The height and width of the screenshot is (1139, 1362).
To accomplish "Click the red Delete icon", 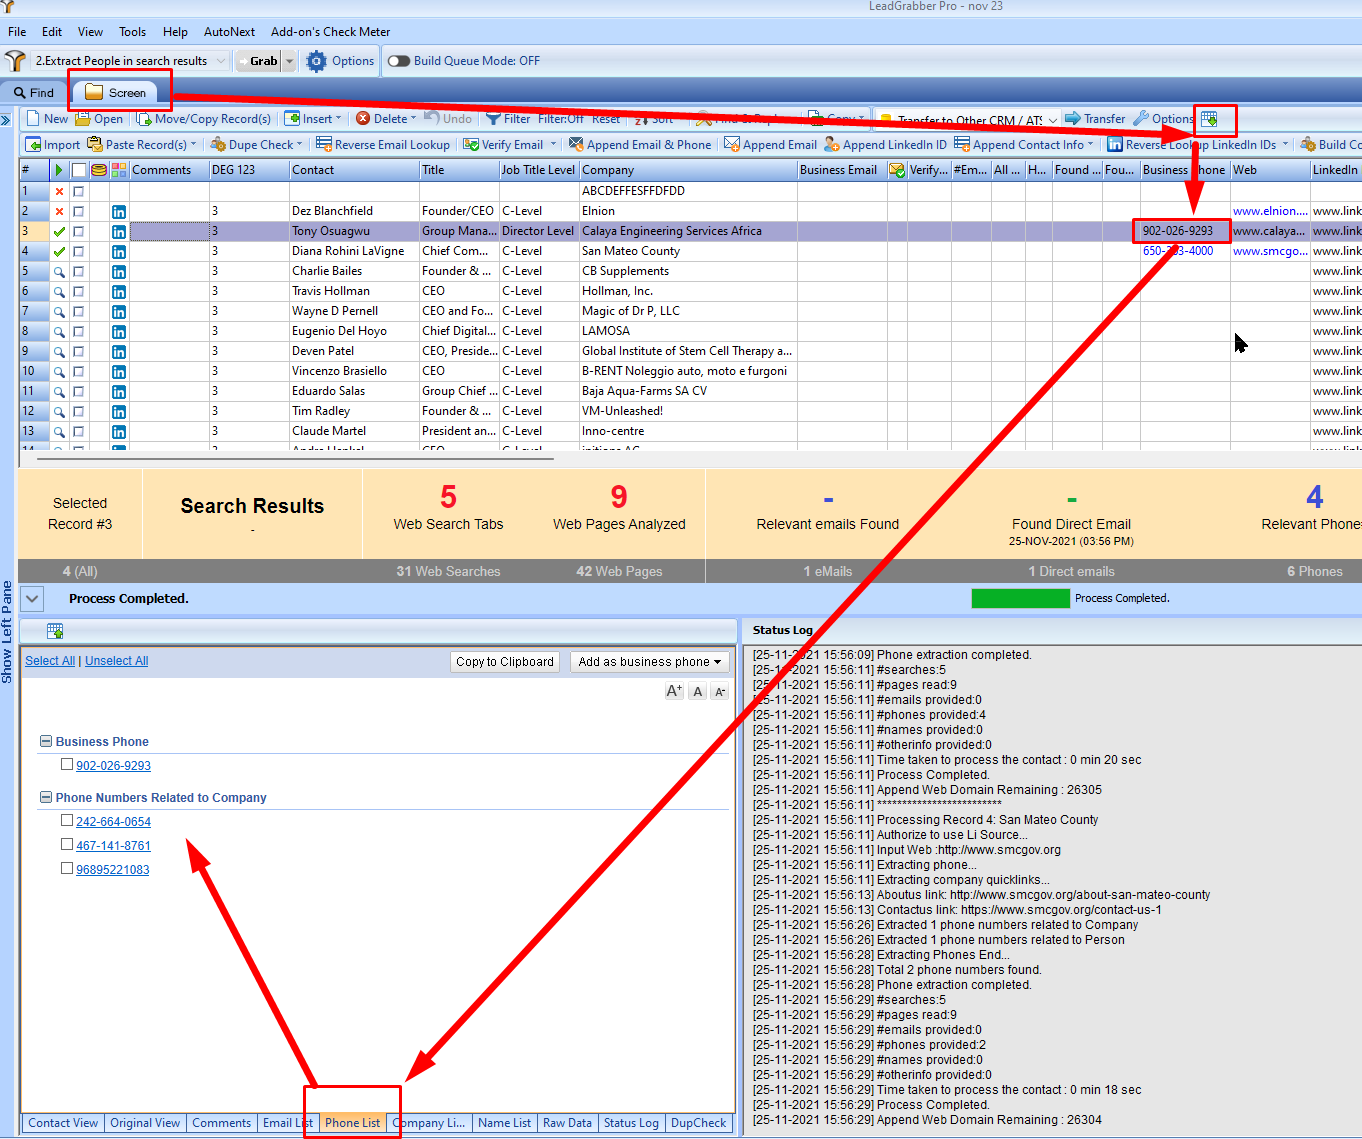I will click(x=363, y=119).
